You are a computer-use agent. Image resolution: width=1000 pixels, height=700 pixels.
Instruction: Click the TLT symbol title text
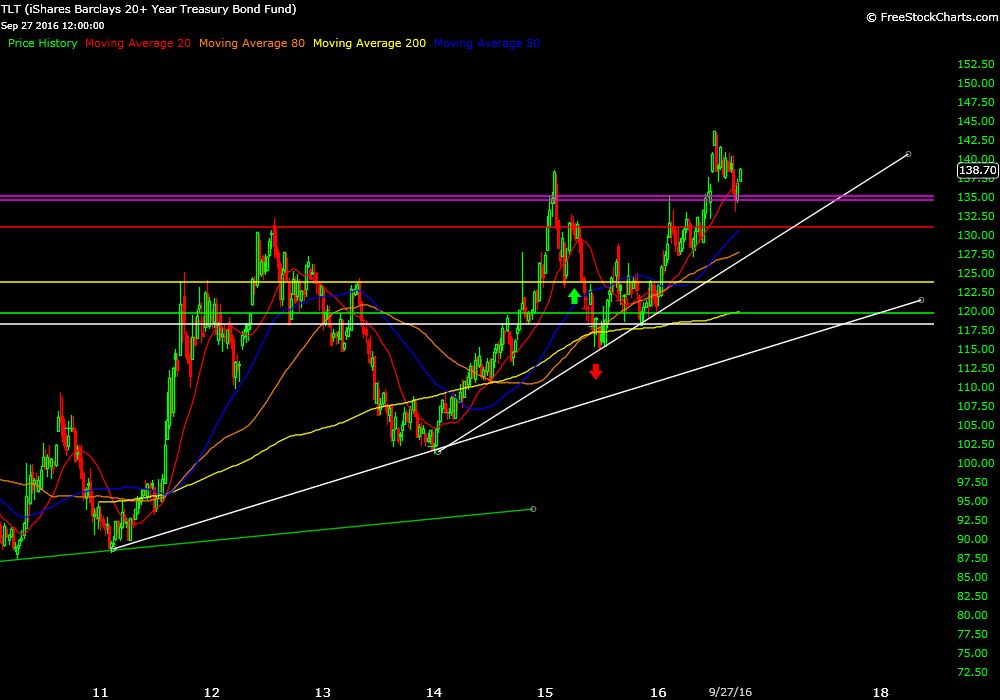coord(148,9)
